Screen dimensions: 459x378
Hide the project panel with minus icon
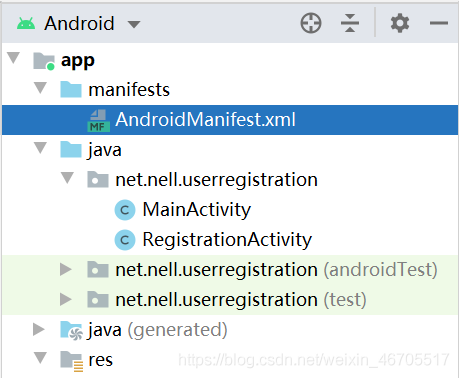coord(438,23)
